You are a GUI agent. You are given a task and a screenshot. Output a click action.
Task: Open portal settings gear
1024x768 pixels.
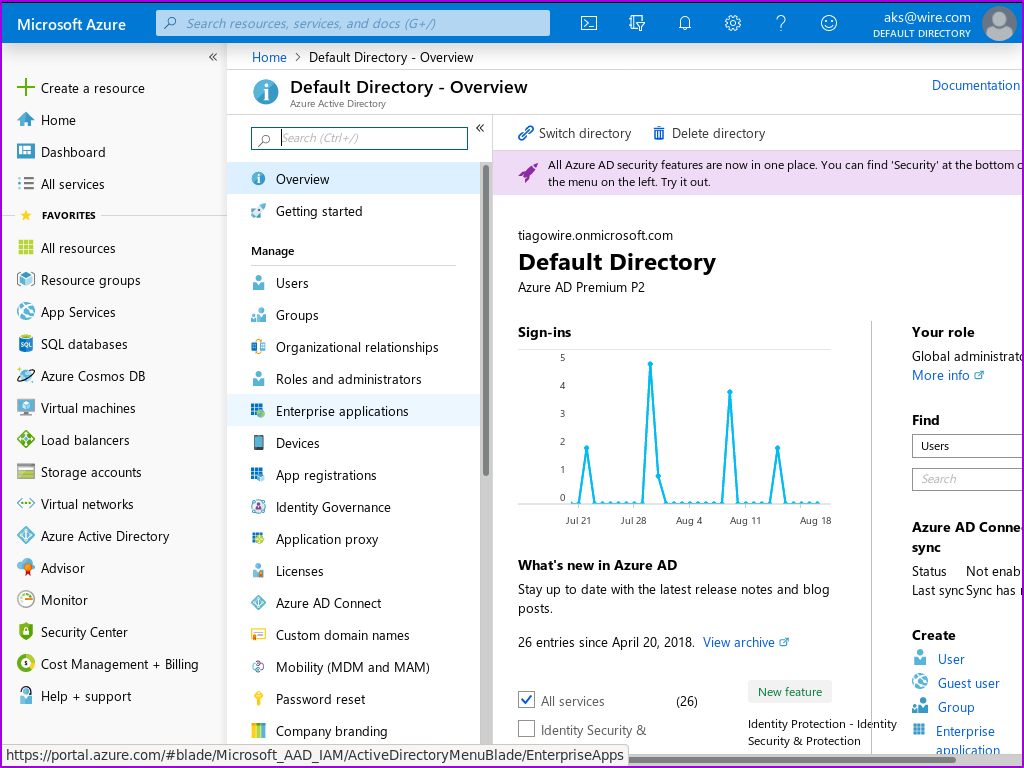[733, 24]
